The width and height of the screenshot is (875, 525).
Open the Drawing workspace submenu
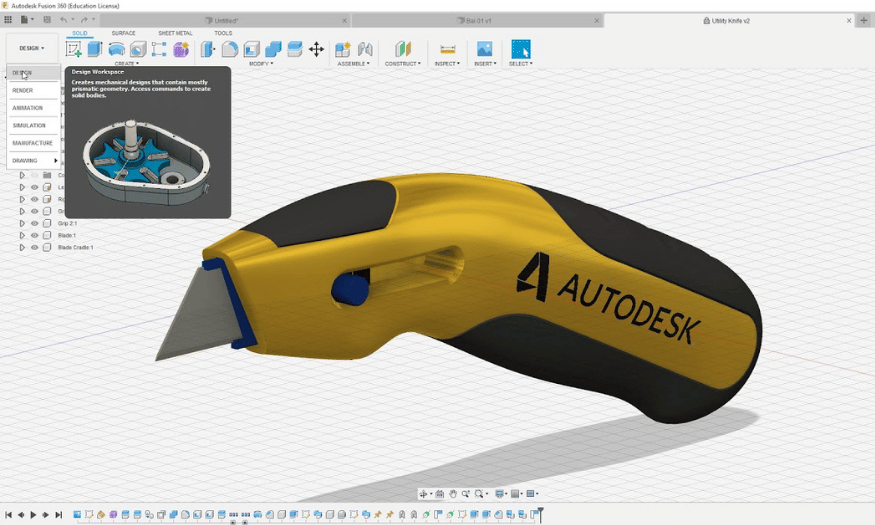click(x=33, y=161)
